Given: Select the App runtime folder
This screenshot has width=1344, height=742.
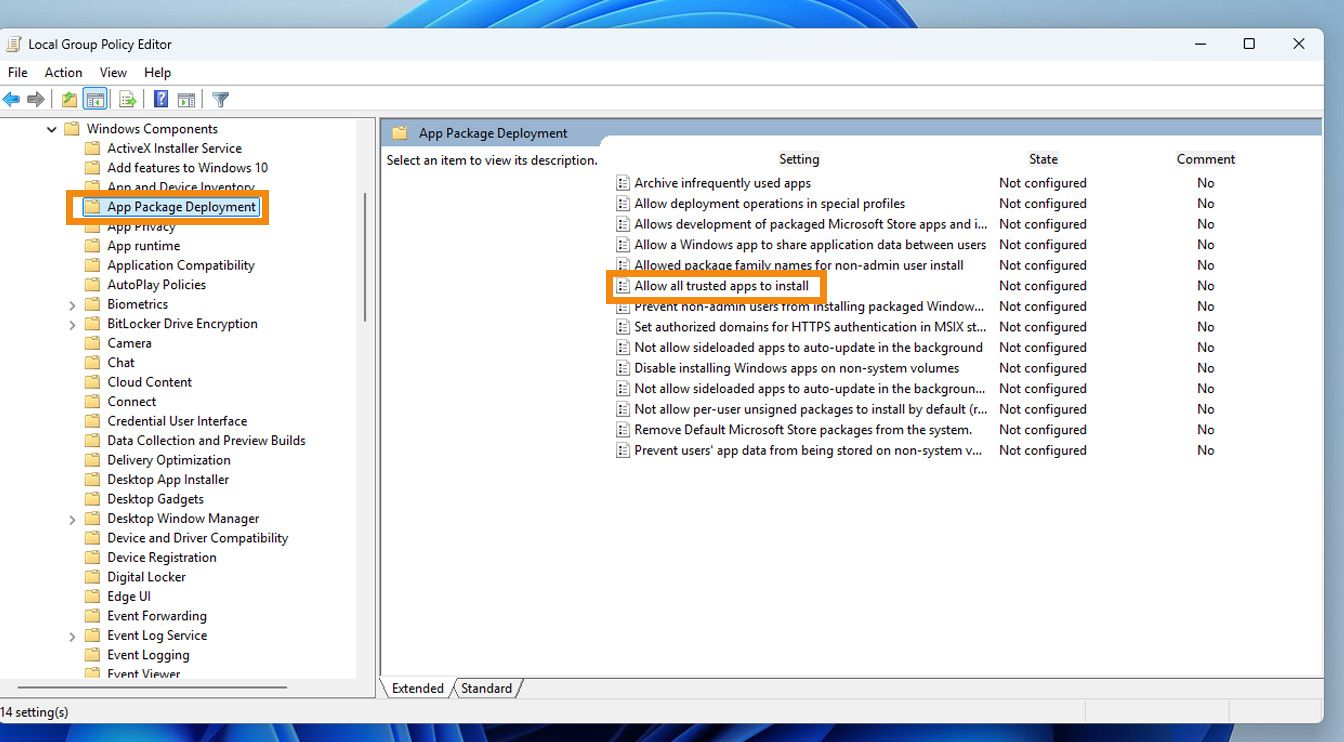Looking at the screenshot, I should tap(144, 246).
